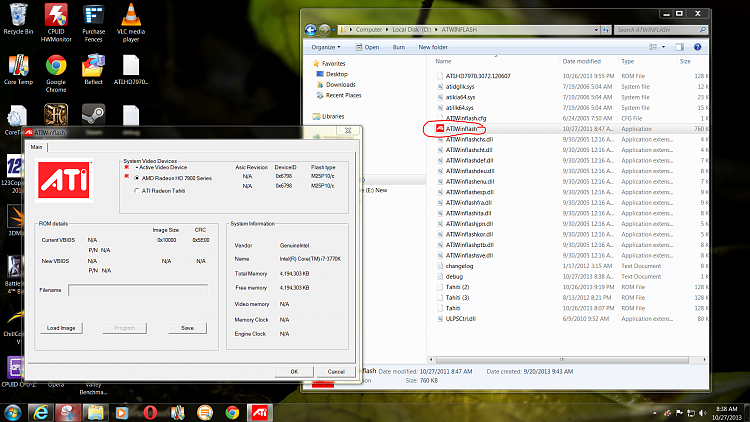Expand the Computer breadcrumb arrow in the address bar
The image size is (750, 422).
tap(387, 30)
